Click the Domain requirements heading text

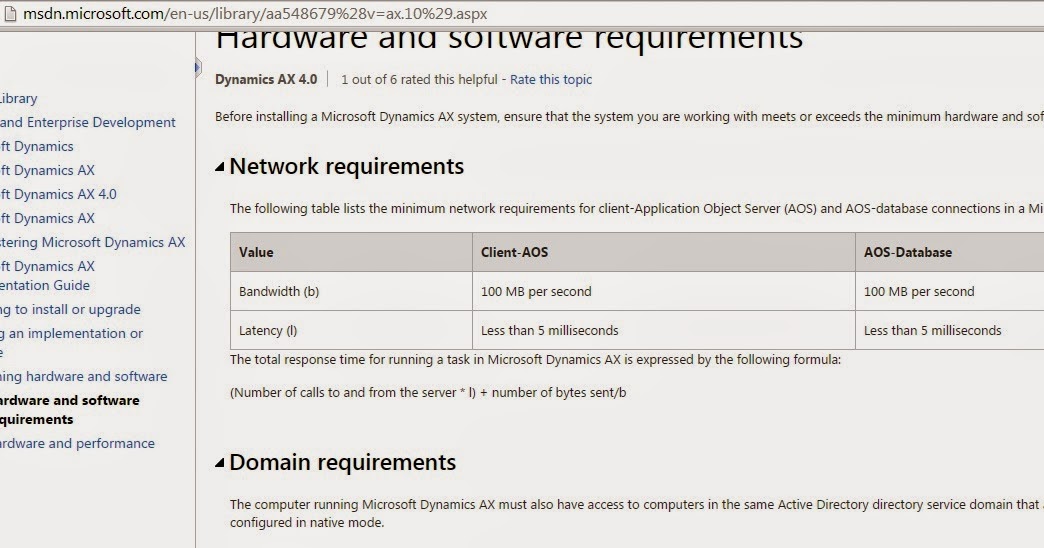tap(342, 462)
